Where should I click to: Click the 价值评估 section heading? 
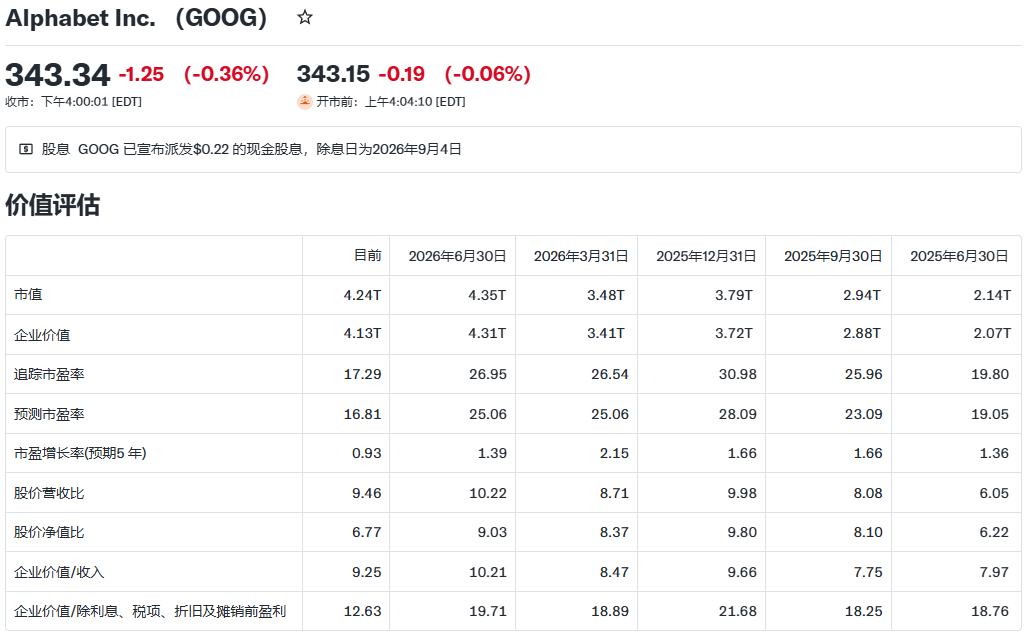[52, 205]
